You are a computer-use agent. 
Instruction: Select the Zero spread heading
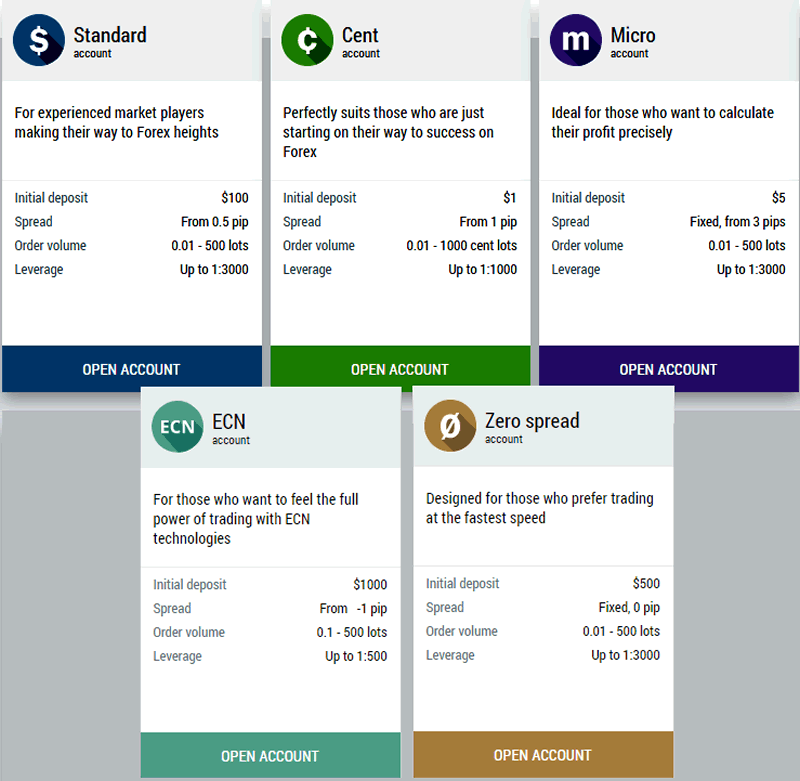pyautogui.click(x=532, y=421)
